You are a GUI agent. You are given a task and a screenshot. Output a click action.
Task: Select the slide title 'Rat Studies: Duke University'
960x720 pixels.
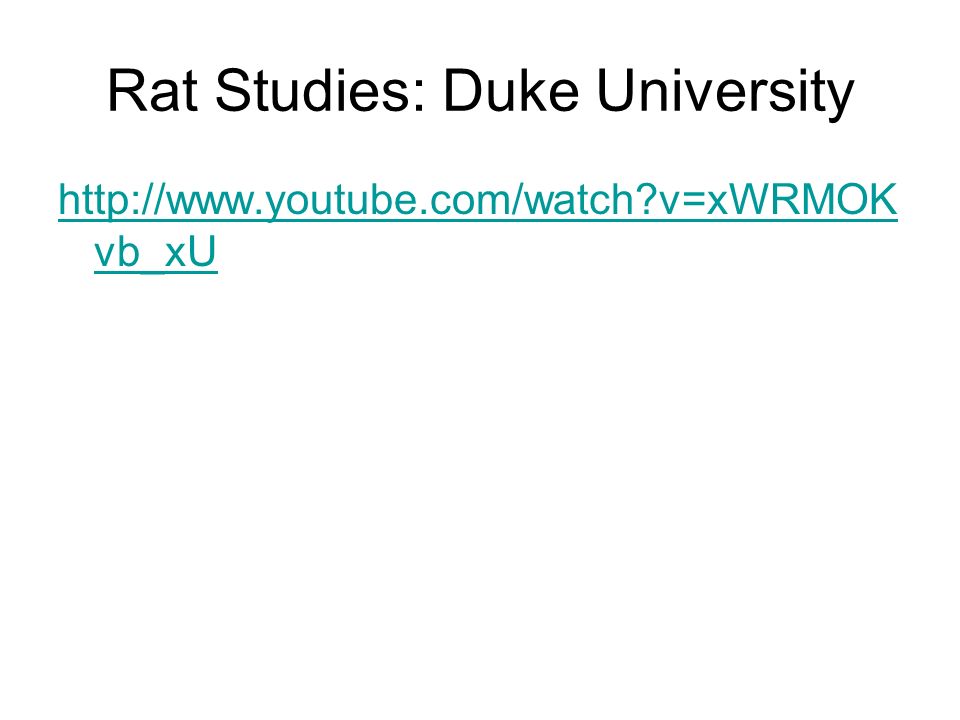coord(481,92)
